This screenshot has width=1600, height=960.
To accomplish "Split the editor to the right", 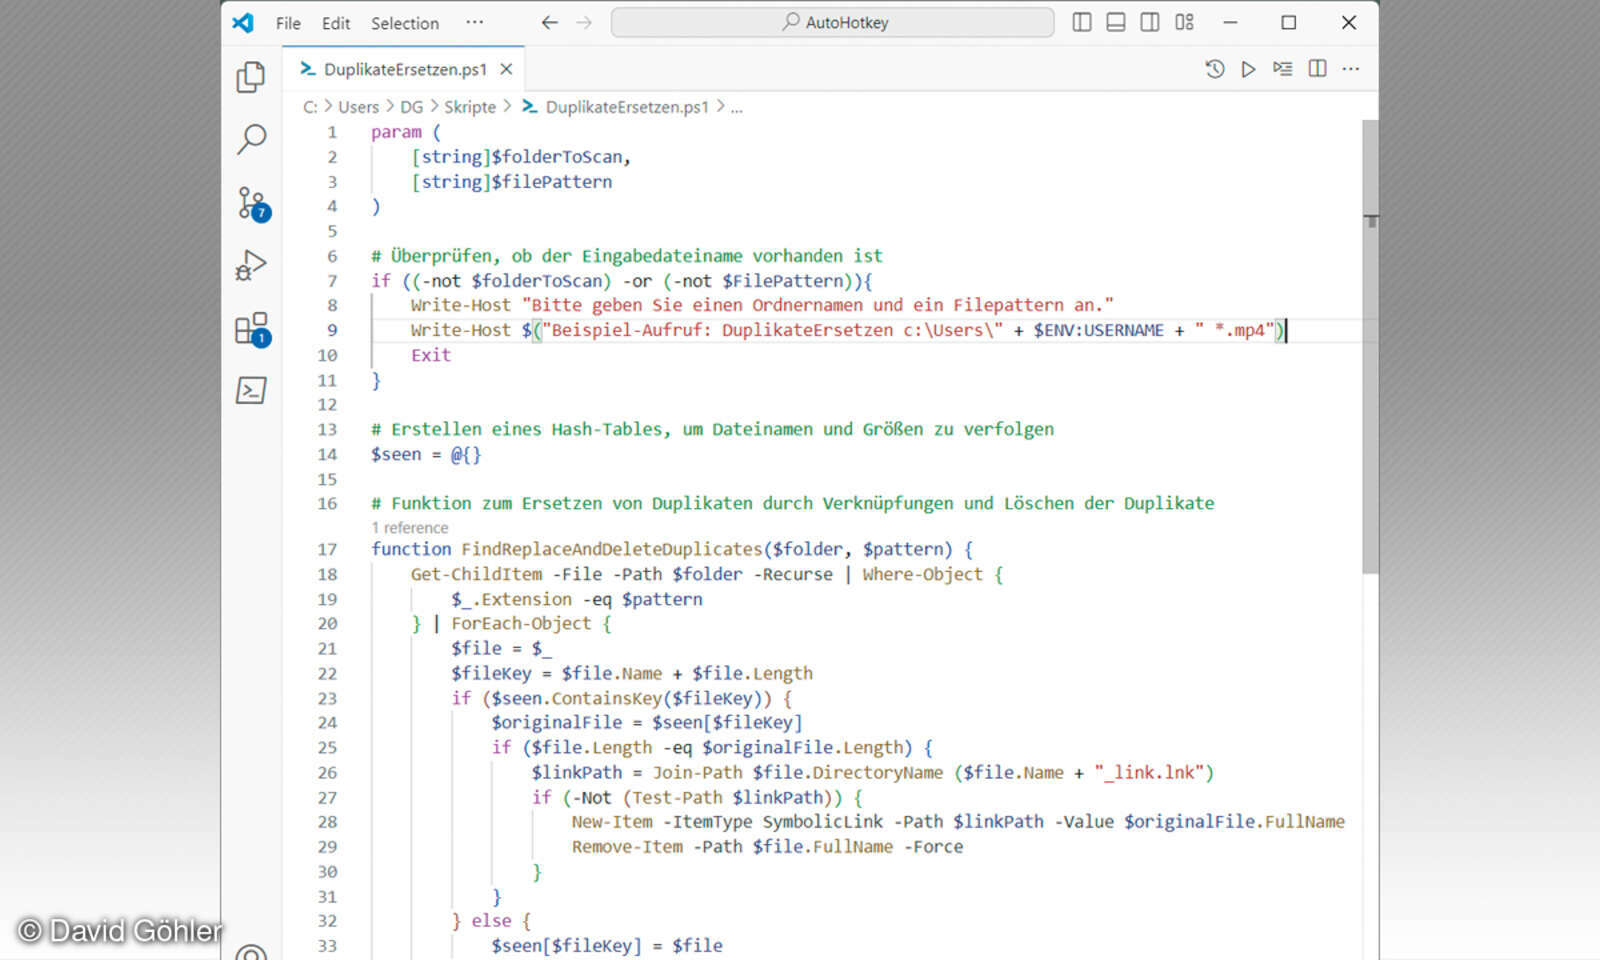I will click(x=1317, y=69).
